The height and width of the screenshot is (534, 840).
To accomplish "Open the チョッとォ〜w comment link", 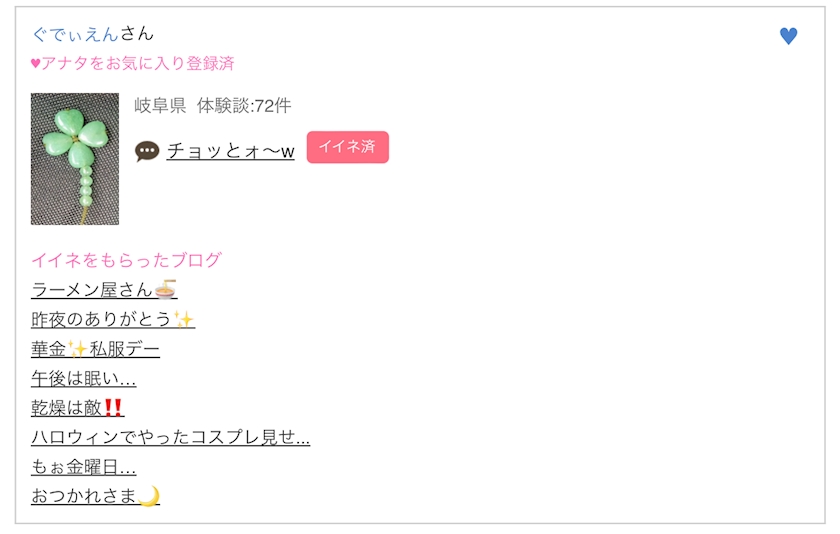I will click(230, 151).
